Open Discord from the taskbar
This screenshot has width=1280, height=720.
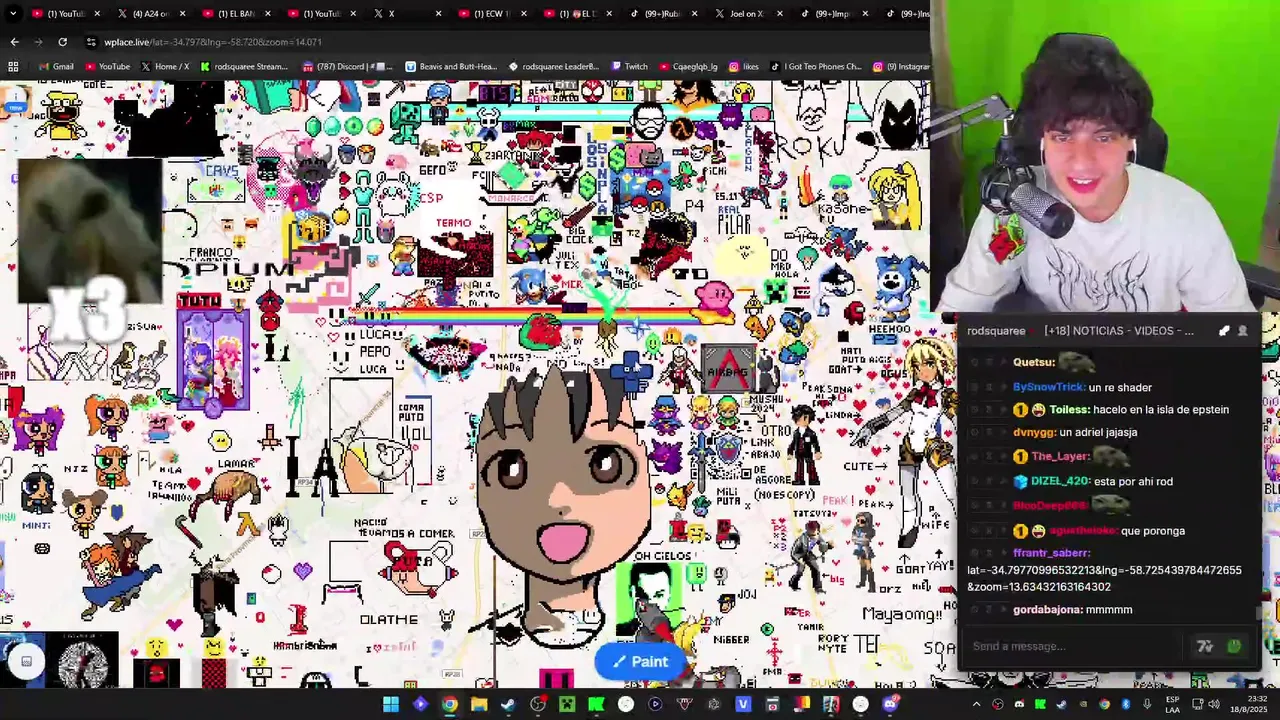click(890, 705)
